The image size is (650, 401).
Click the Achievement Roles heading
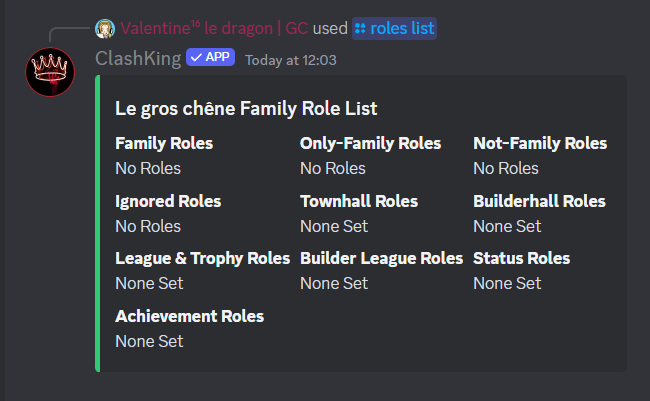[189, 316]
